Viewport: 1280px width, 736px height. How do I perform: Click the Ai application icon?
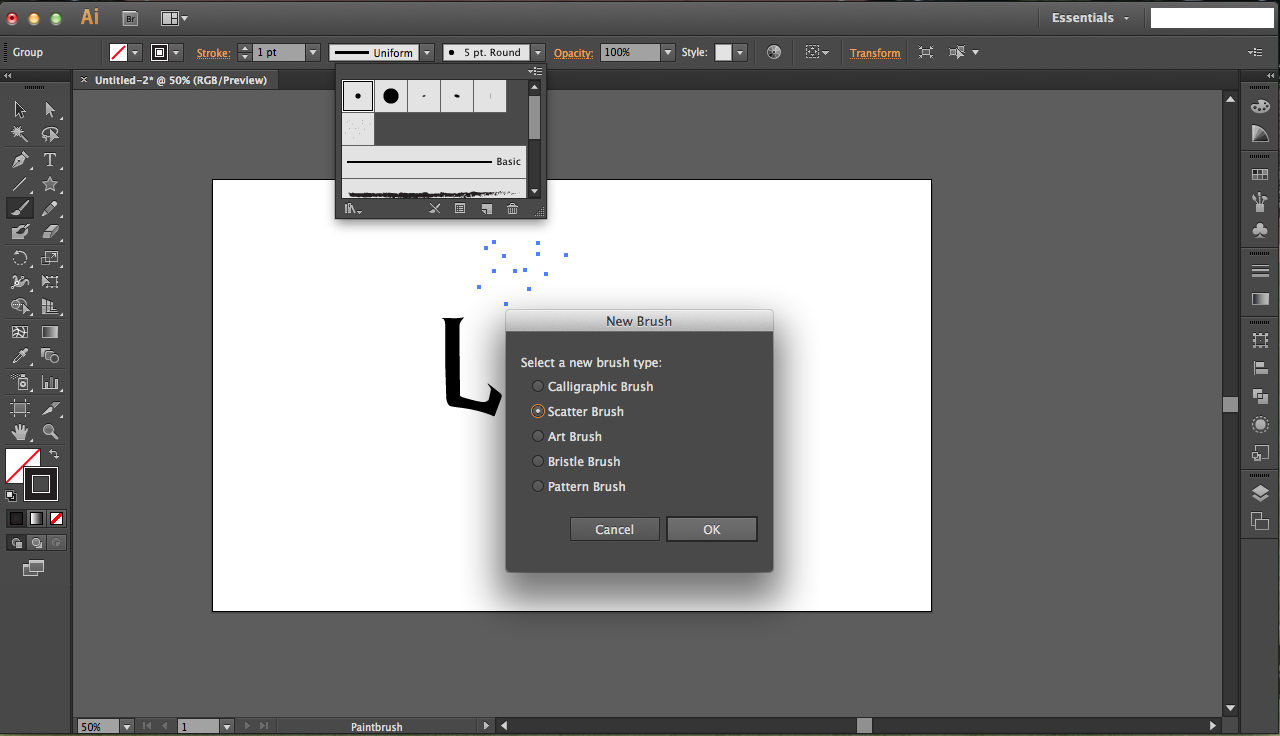coord(90,17)
